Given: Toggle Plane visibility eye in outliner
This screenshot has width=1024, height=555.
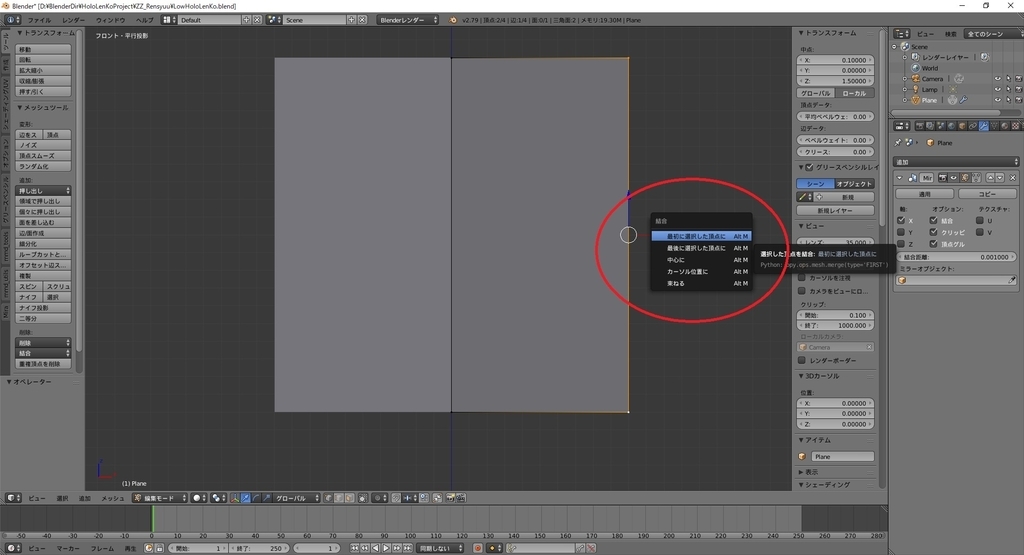Looking at the screenshot, I should (x=997, y=100).
